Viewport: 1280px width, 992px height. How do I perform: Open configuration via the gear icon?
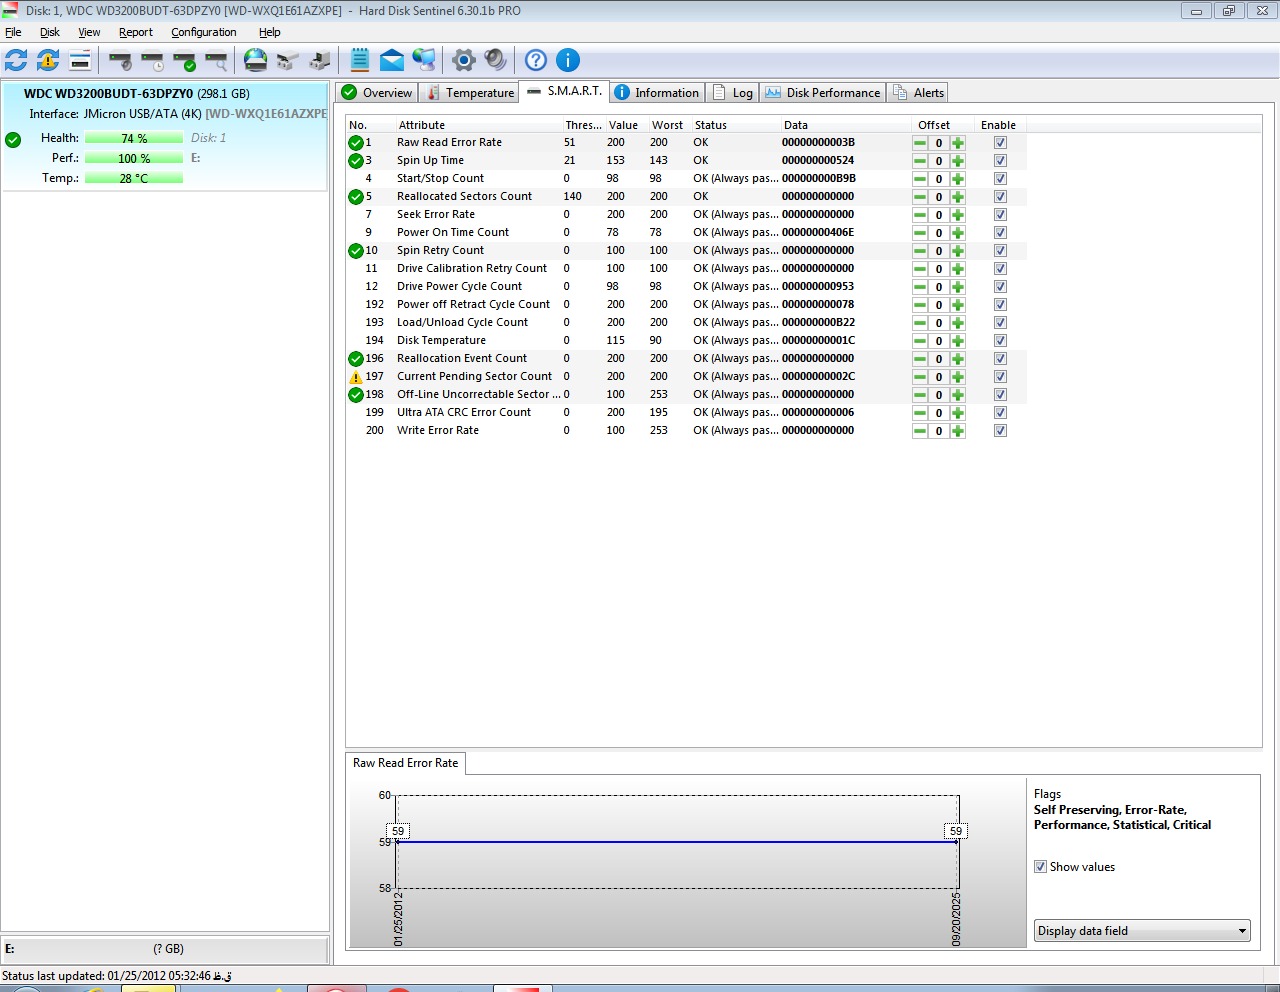click(463, 60)
